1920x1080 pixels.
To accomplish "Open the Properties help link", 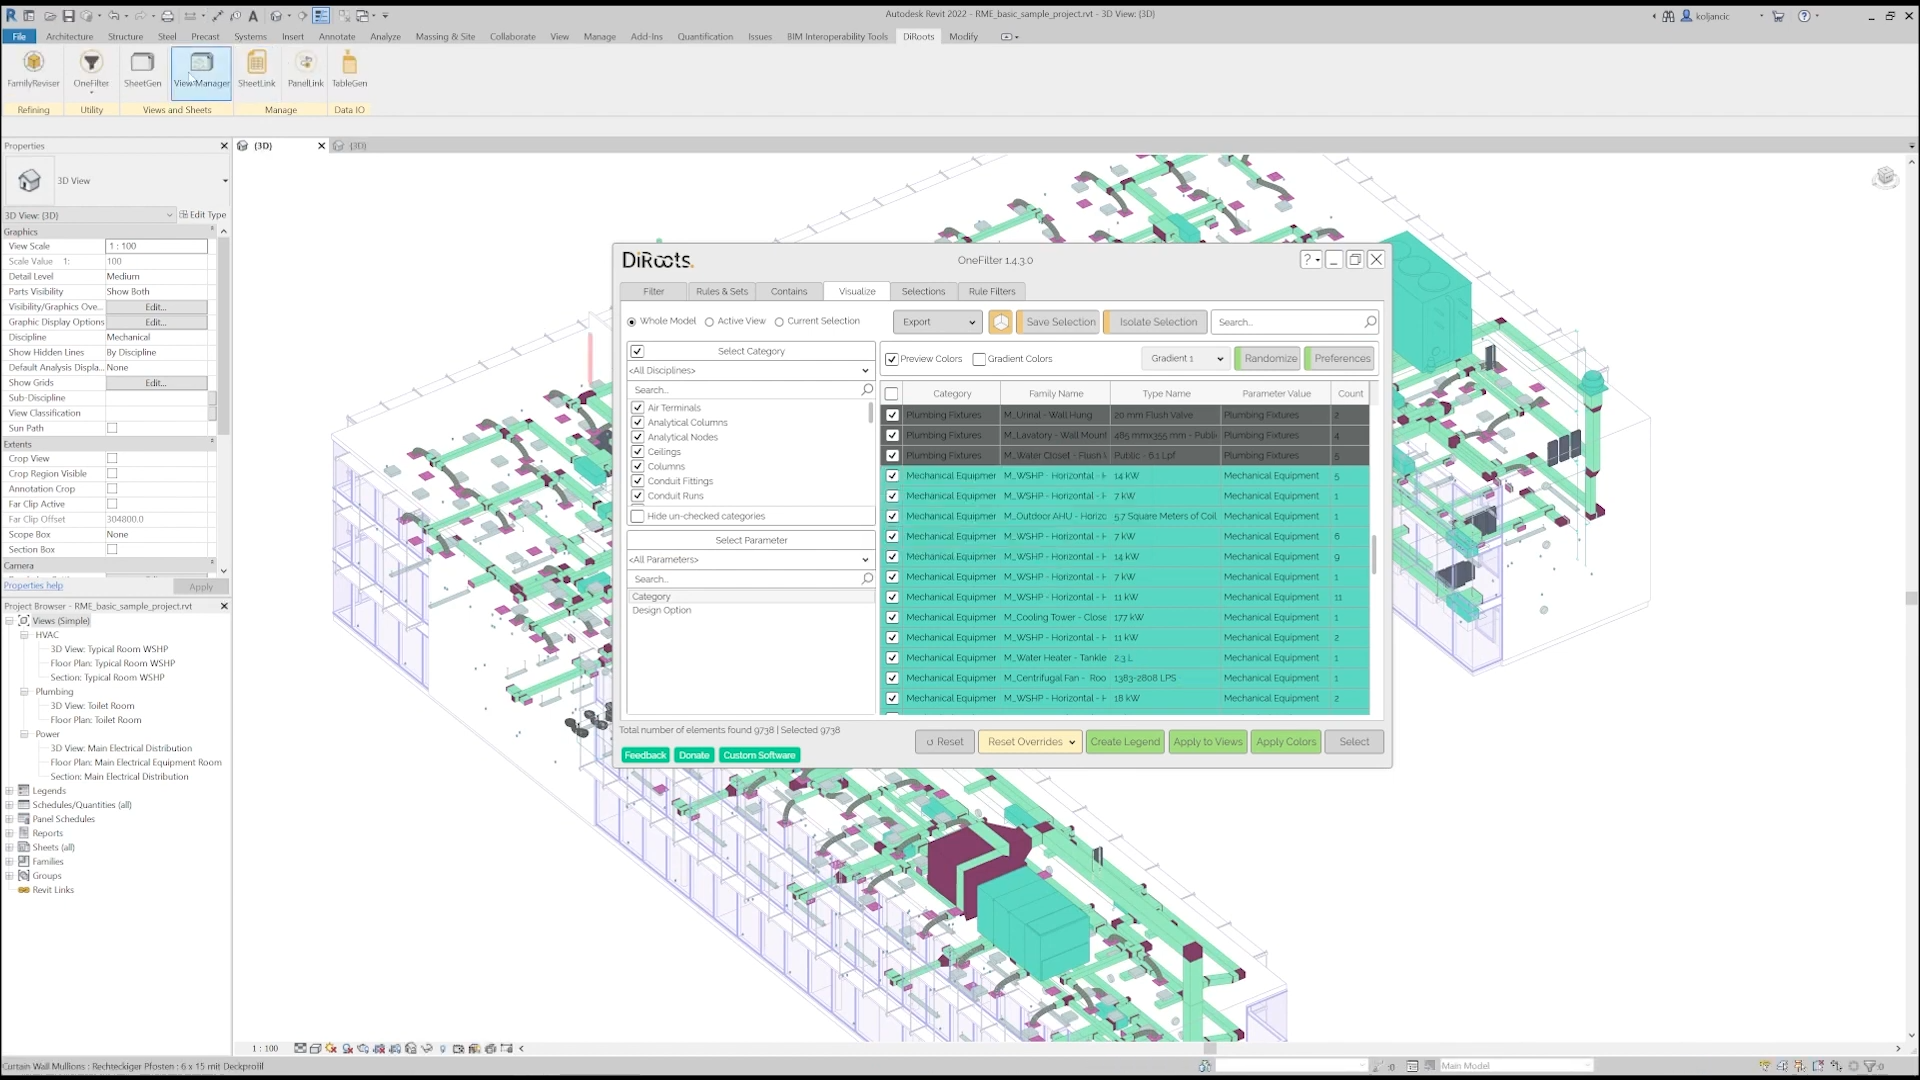I will pyautogui.click(x=33, y=586).
